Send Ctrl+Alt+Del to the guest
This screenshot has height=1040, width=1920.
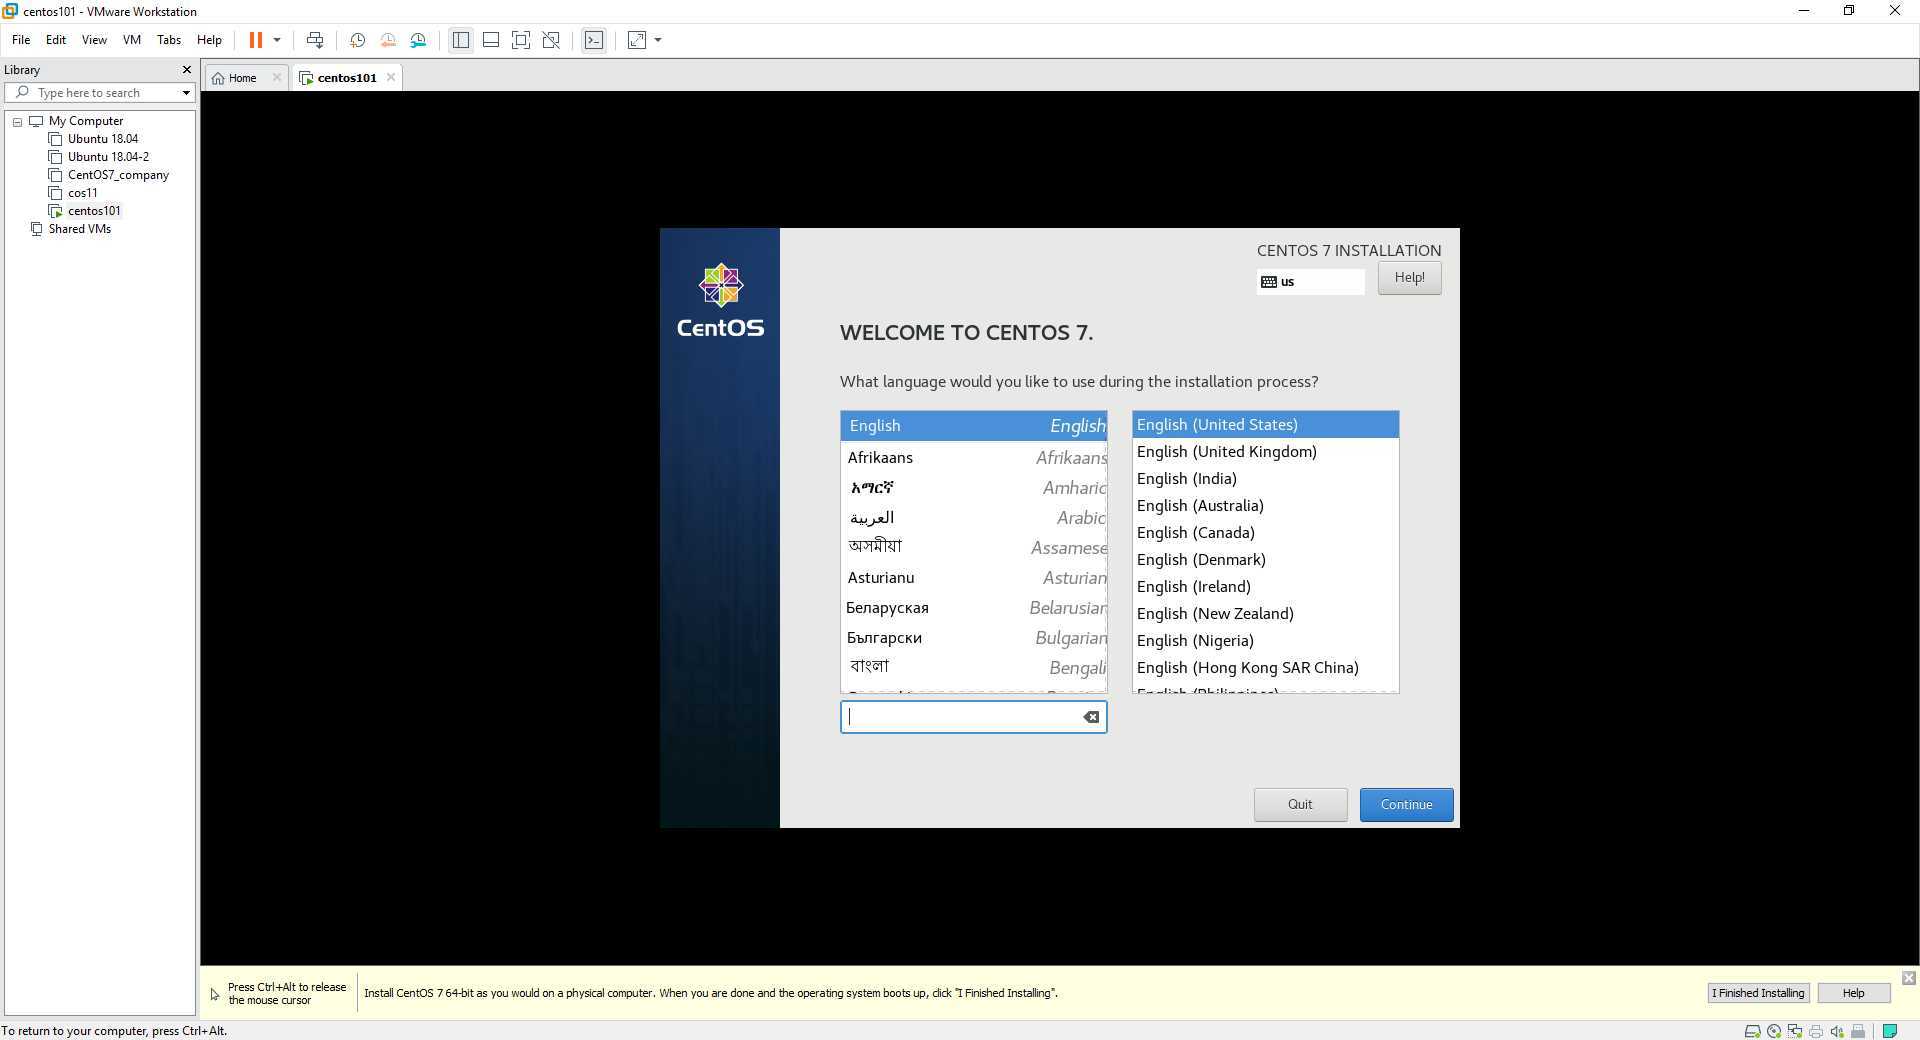pyautogui.click(x=315, y=40)
